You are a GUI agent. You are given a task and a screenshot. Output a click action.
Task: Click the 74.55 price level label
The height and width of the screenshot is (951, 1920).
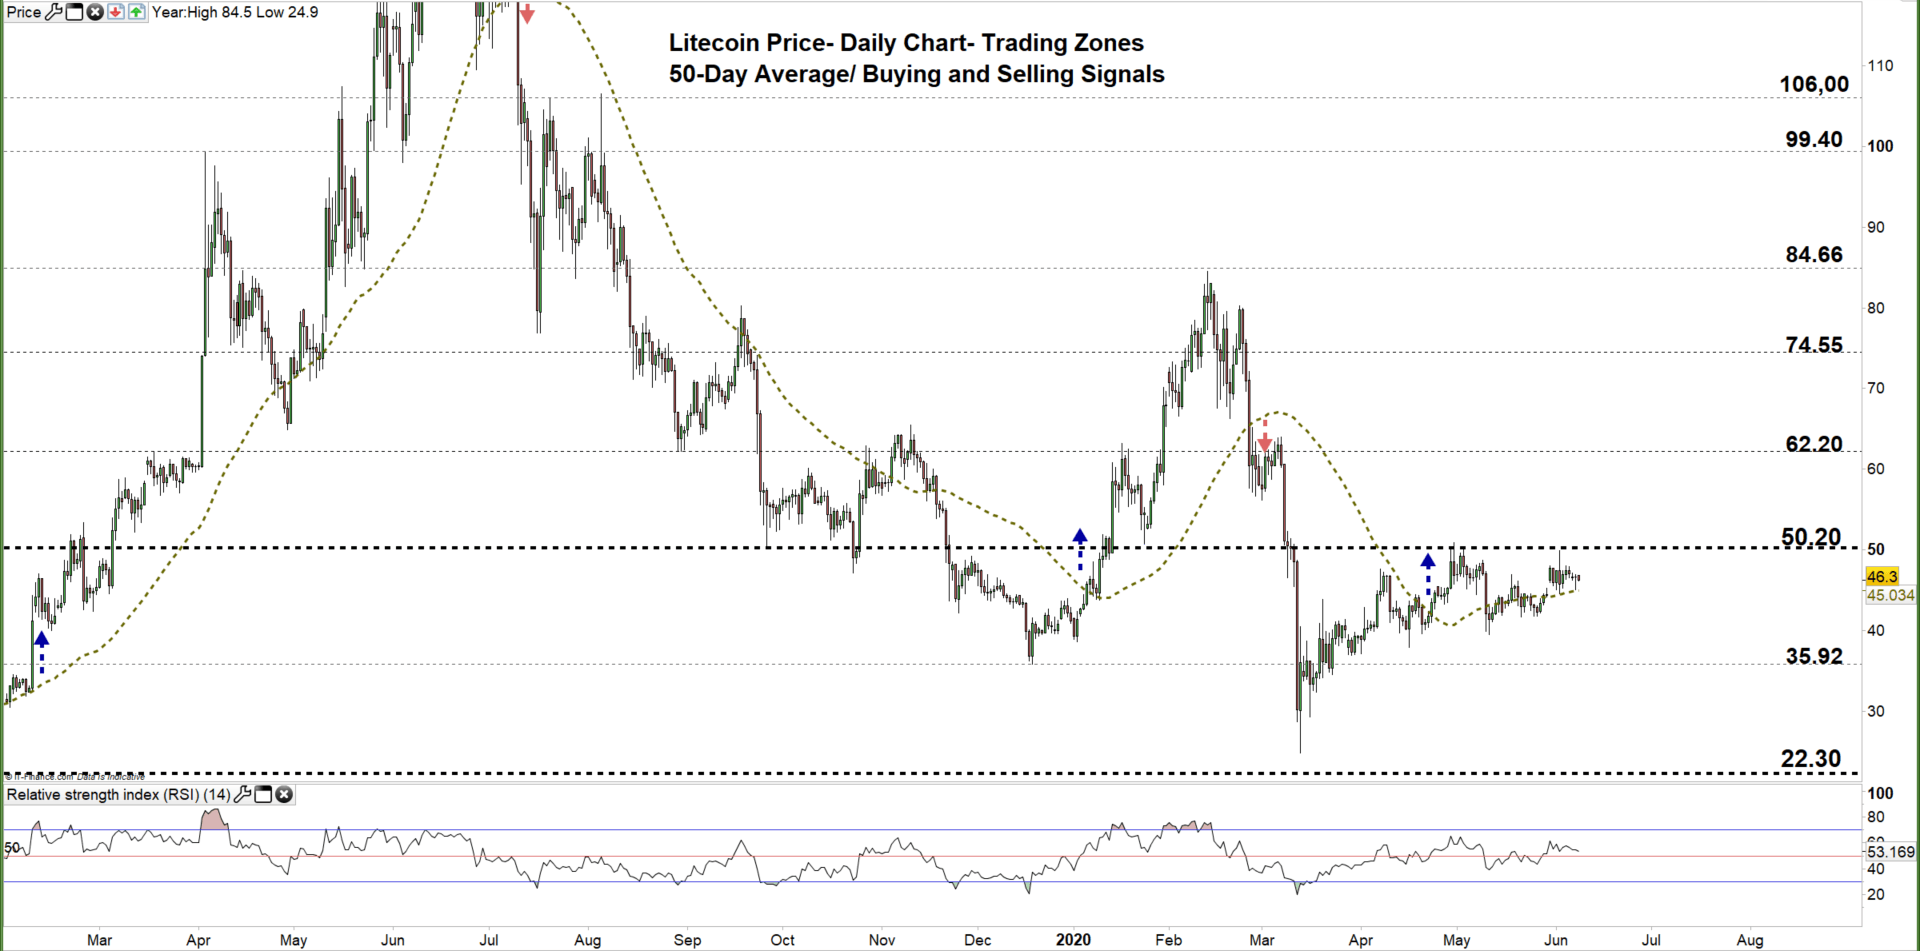tap(1814, 344)
